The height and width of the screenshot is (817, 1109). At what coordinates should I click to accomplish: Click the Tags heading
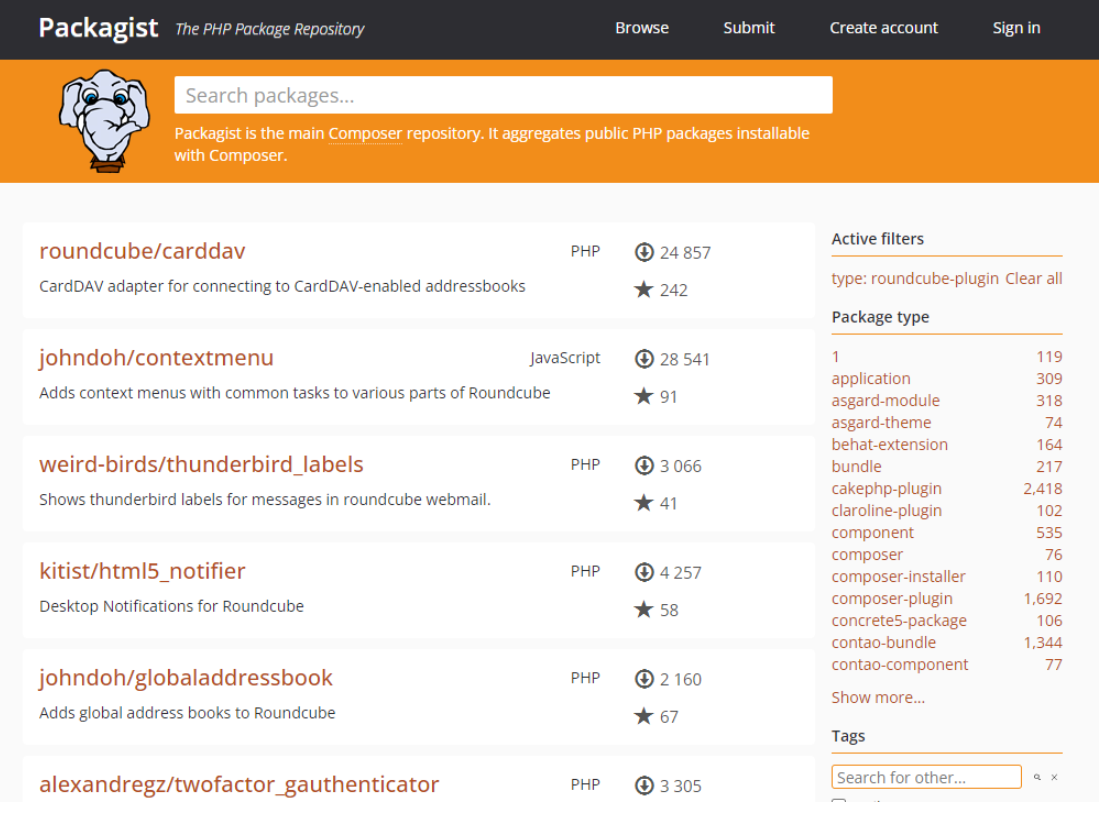pyautogui.click(x=848, y=736)
